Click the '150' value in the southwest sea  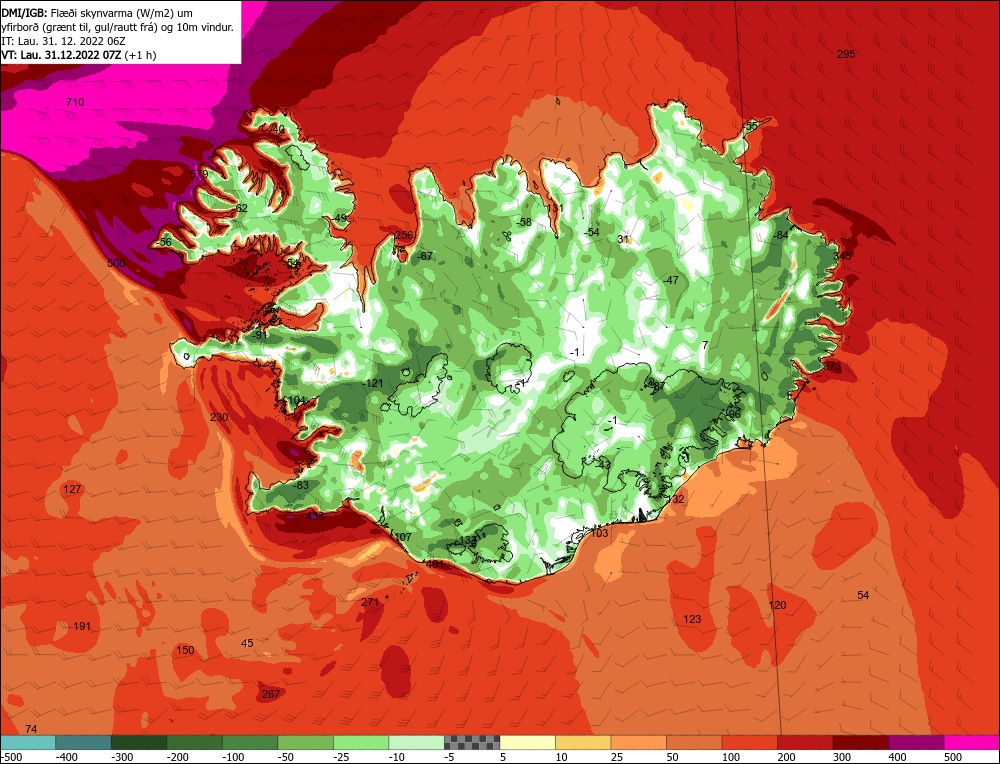coord(185,650)
